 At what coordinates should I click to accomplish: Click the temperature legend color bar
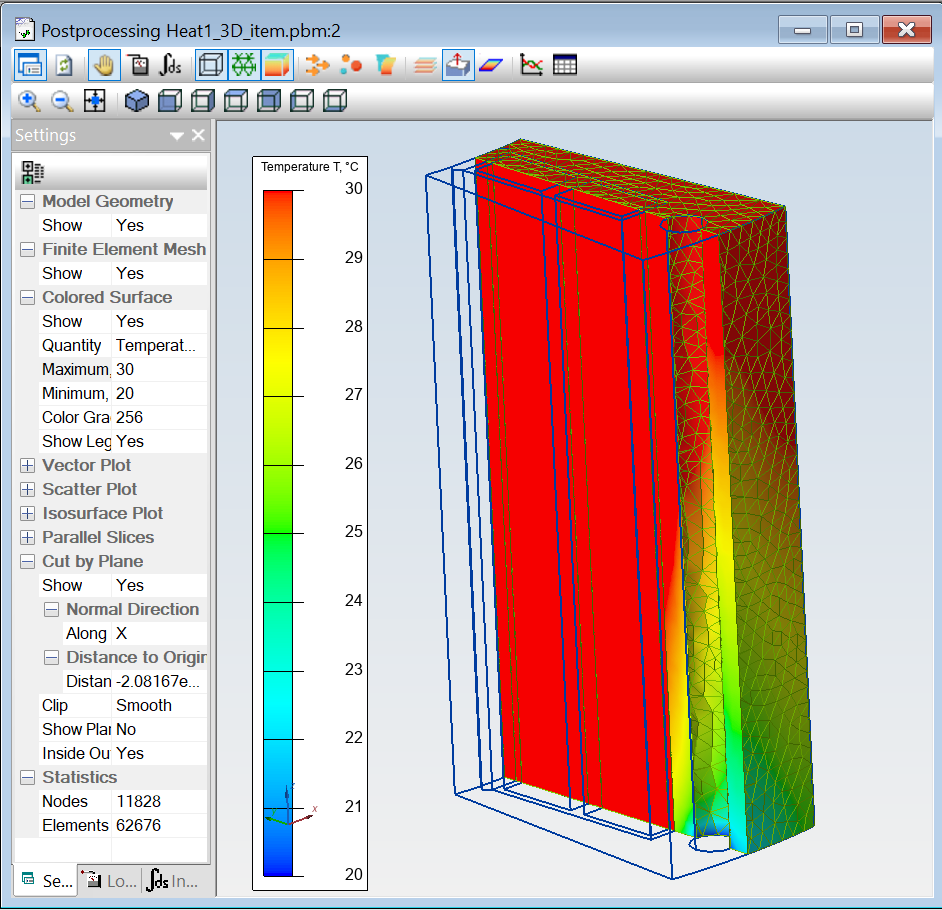click(278, 533)
